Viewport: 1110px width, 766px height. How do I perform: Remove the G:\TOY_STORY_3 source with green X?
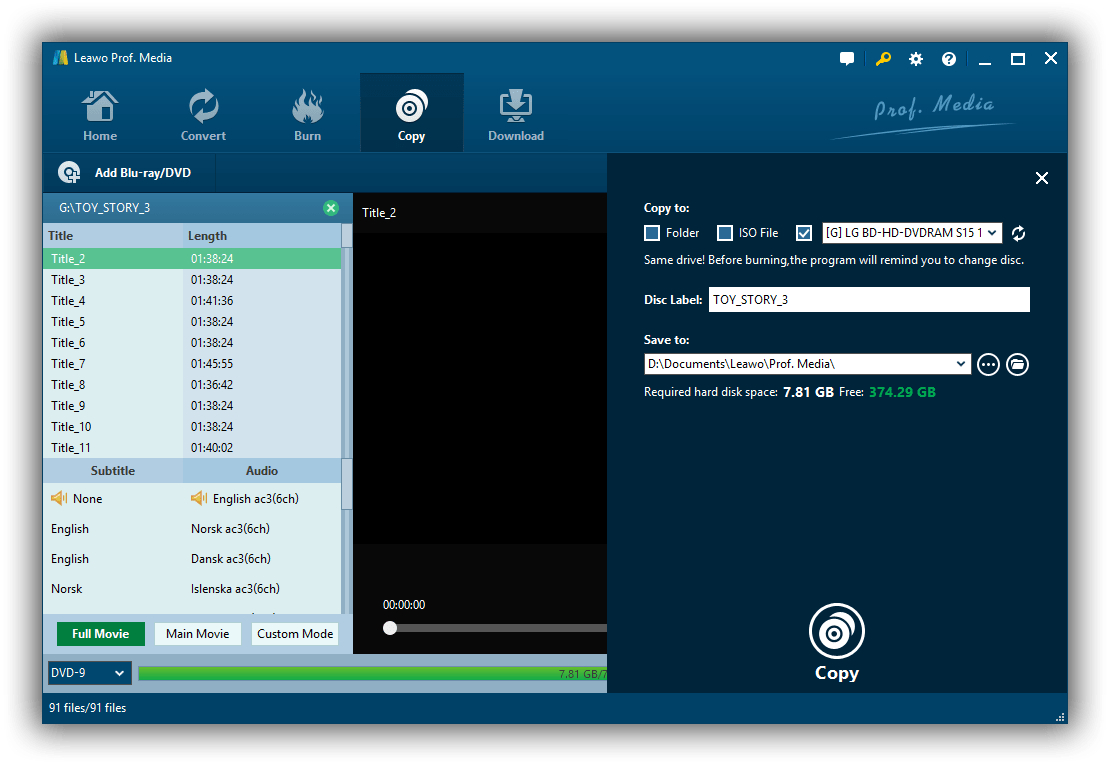coord(331,207)
